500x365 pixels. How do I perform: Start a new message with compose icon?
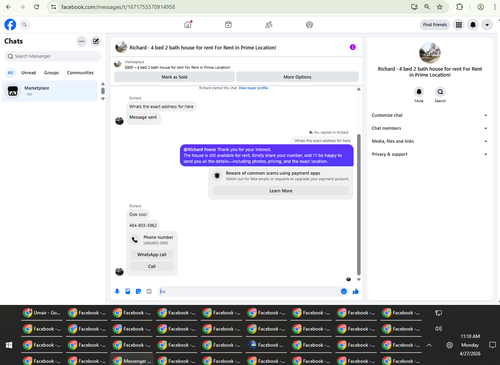tap(96, 41)
